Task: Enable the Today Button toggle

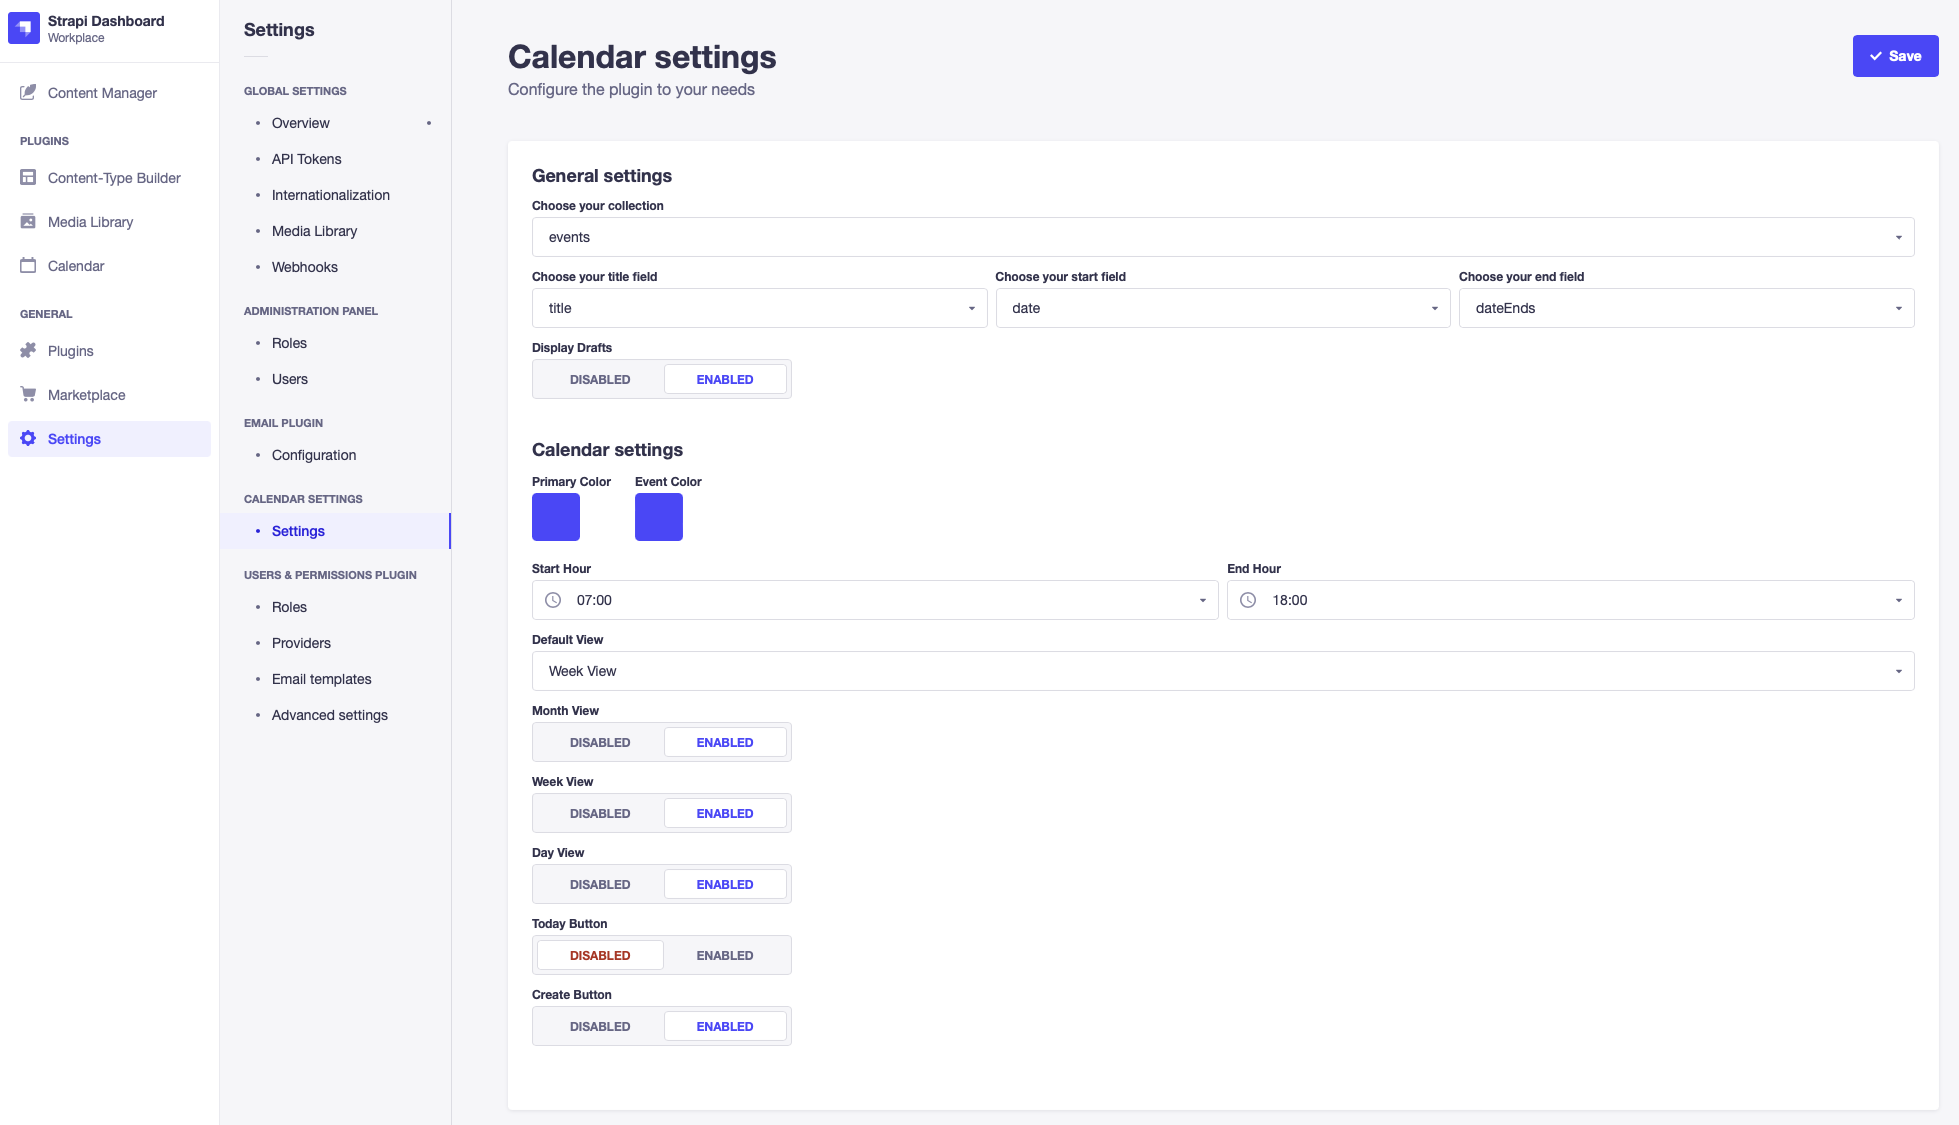Action: (725, 956)
